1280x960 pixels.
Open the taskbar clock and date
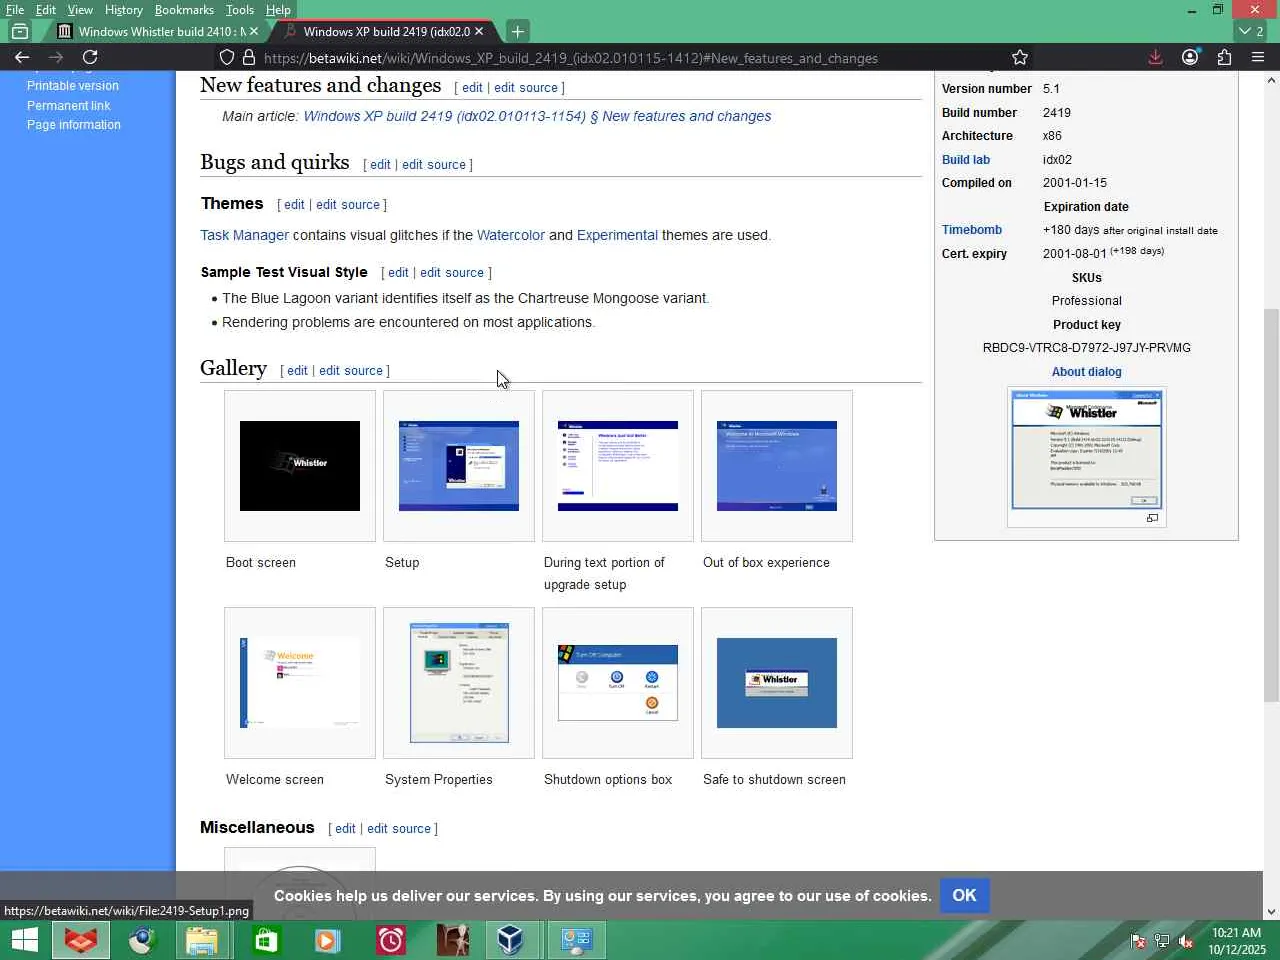(x=1237, y=941)
